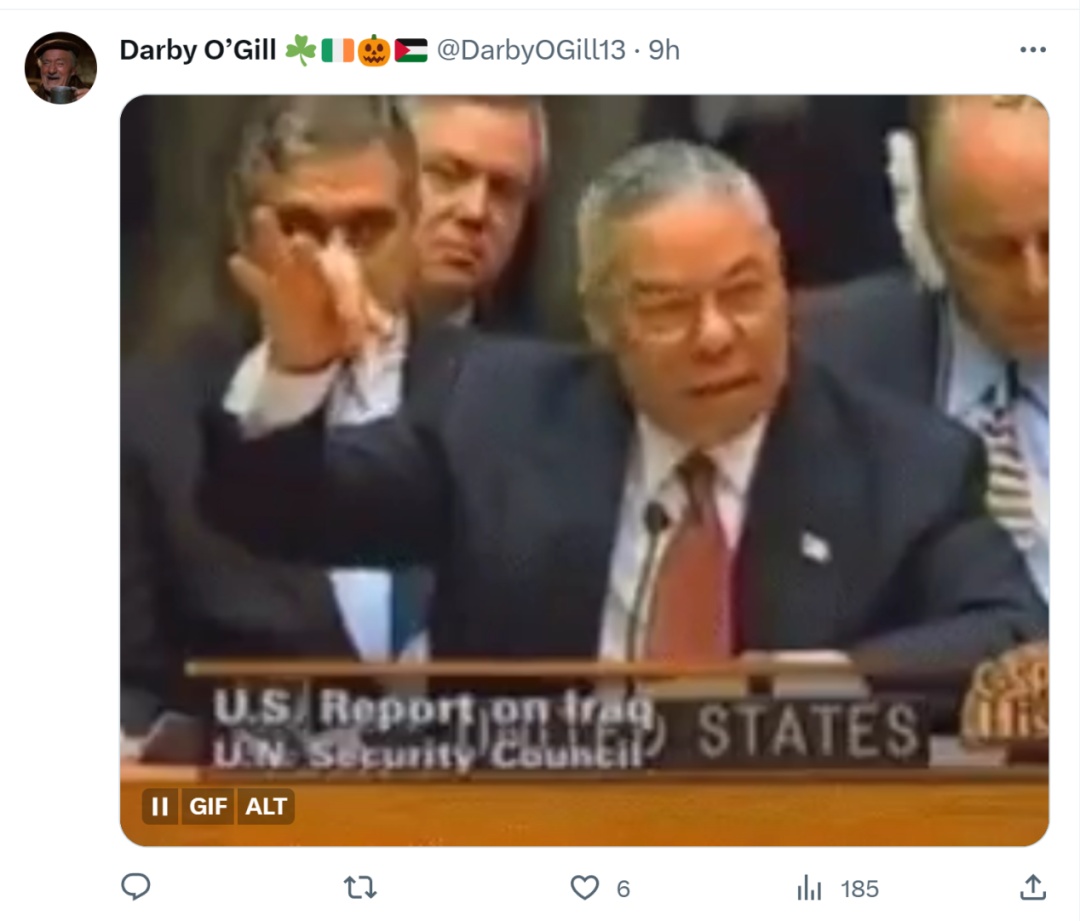
Task: Show the ALT text description
Action: pyautogui.click(x=266, y=806)
